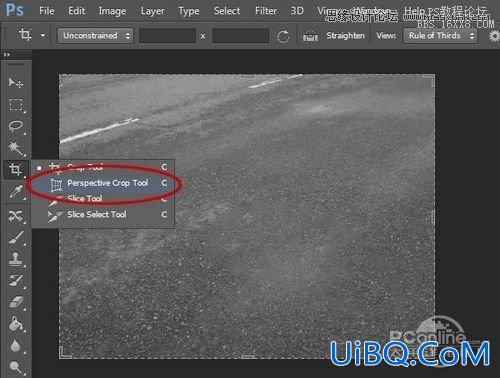Select the Rectangular Marquee tool
The image size is (500, 378).
15,104
